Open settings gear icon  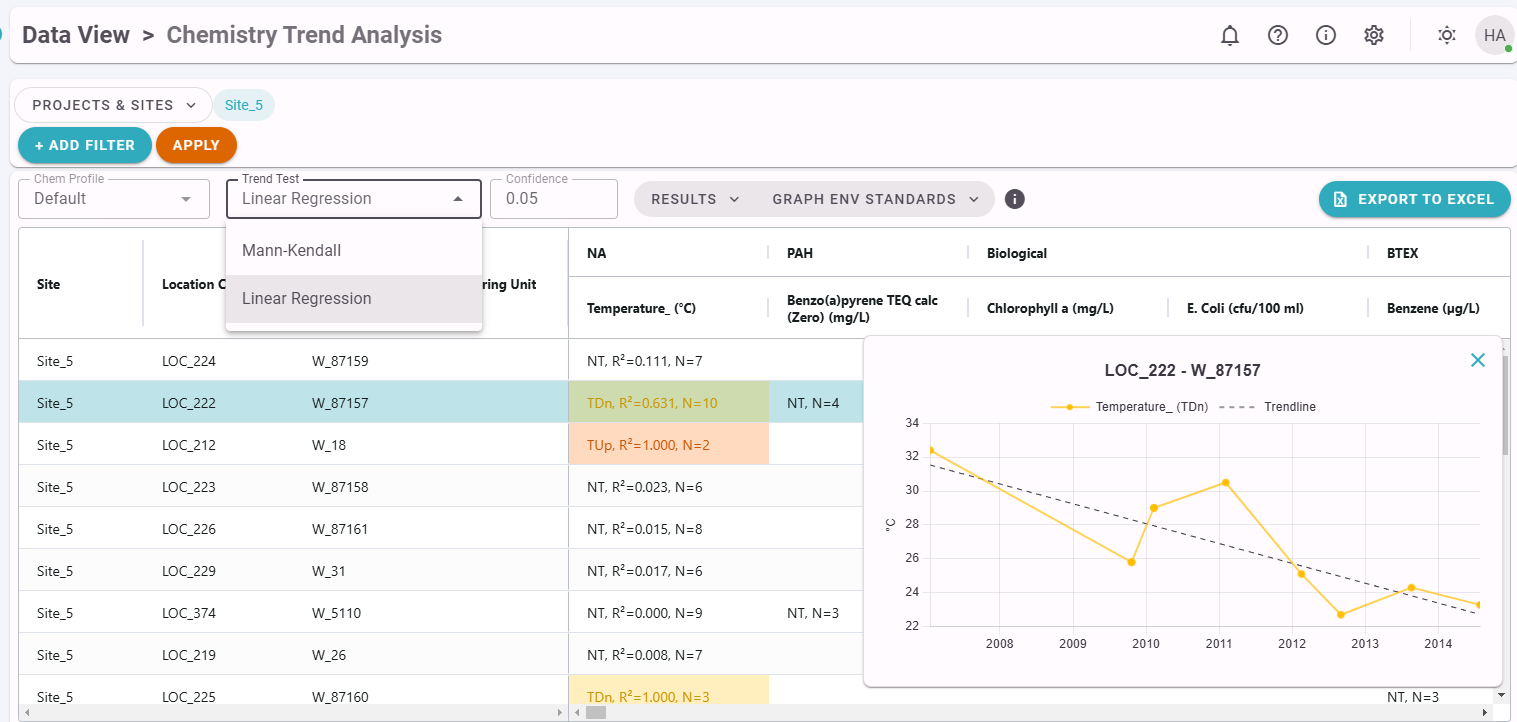1374,35
